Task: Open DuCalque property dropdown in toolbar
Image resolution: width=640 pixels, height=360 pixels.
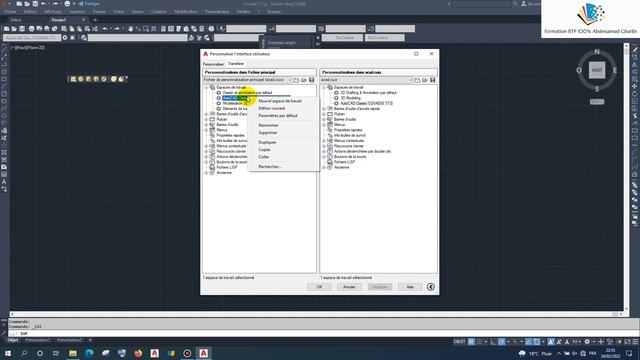Action: point(342,38)
